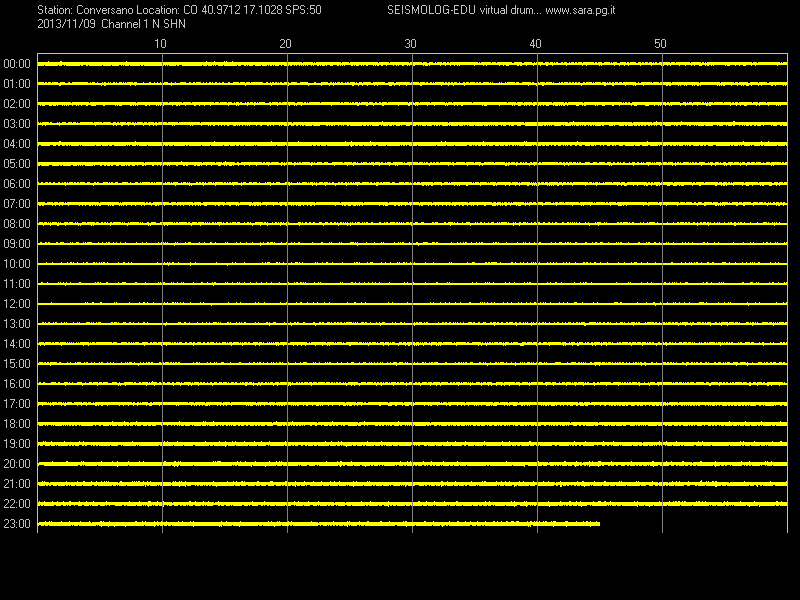
Task: Select the 05:00 hour label
Action: pos(17,164)
